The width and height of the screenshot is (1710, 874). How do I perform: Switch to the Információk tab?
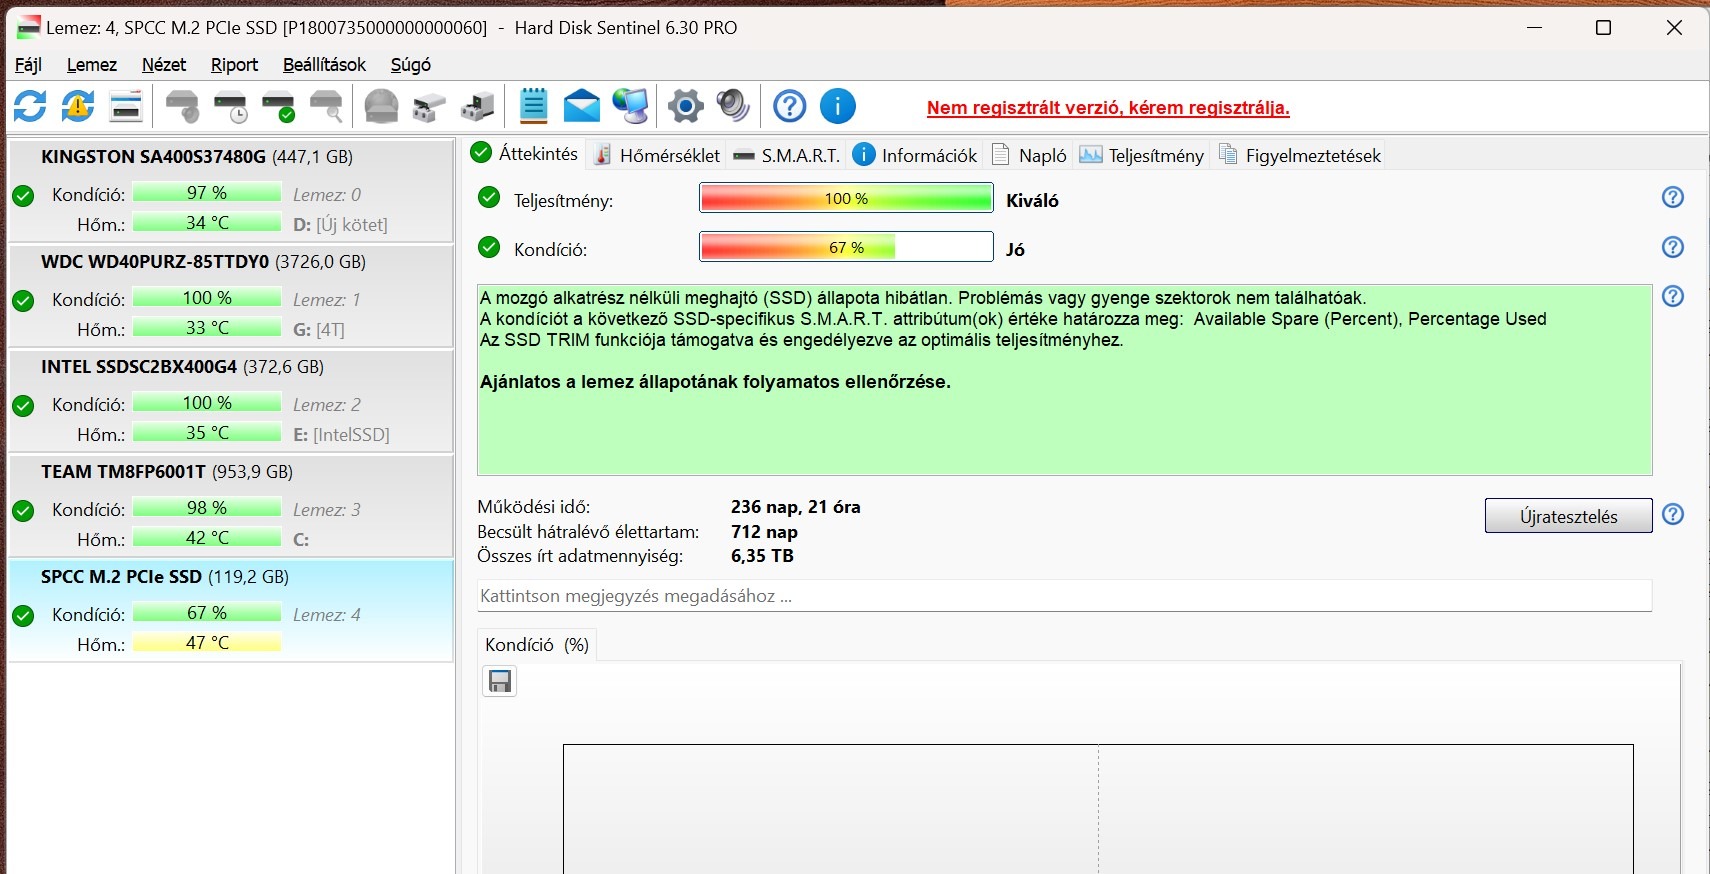click(915, 155)
